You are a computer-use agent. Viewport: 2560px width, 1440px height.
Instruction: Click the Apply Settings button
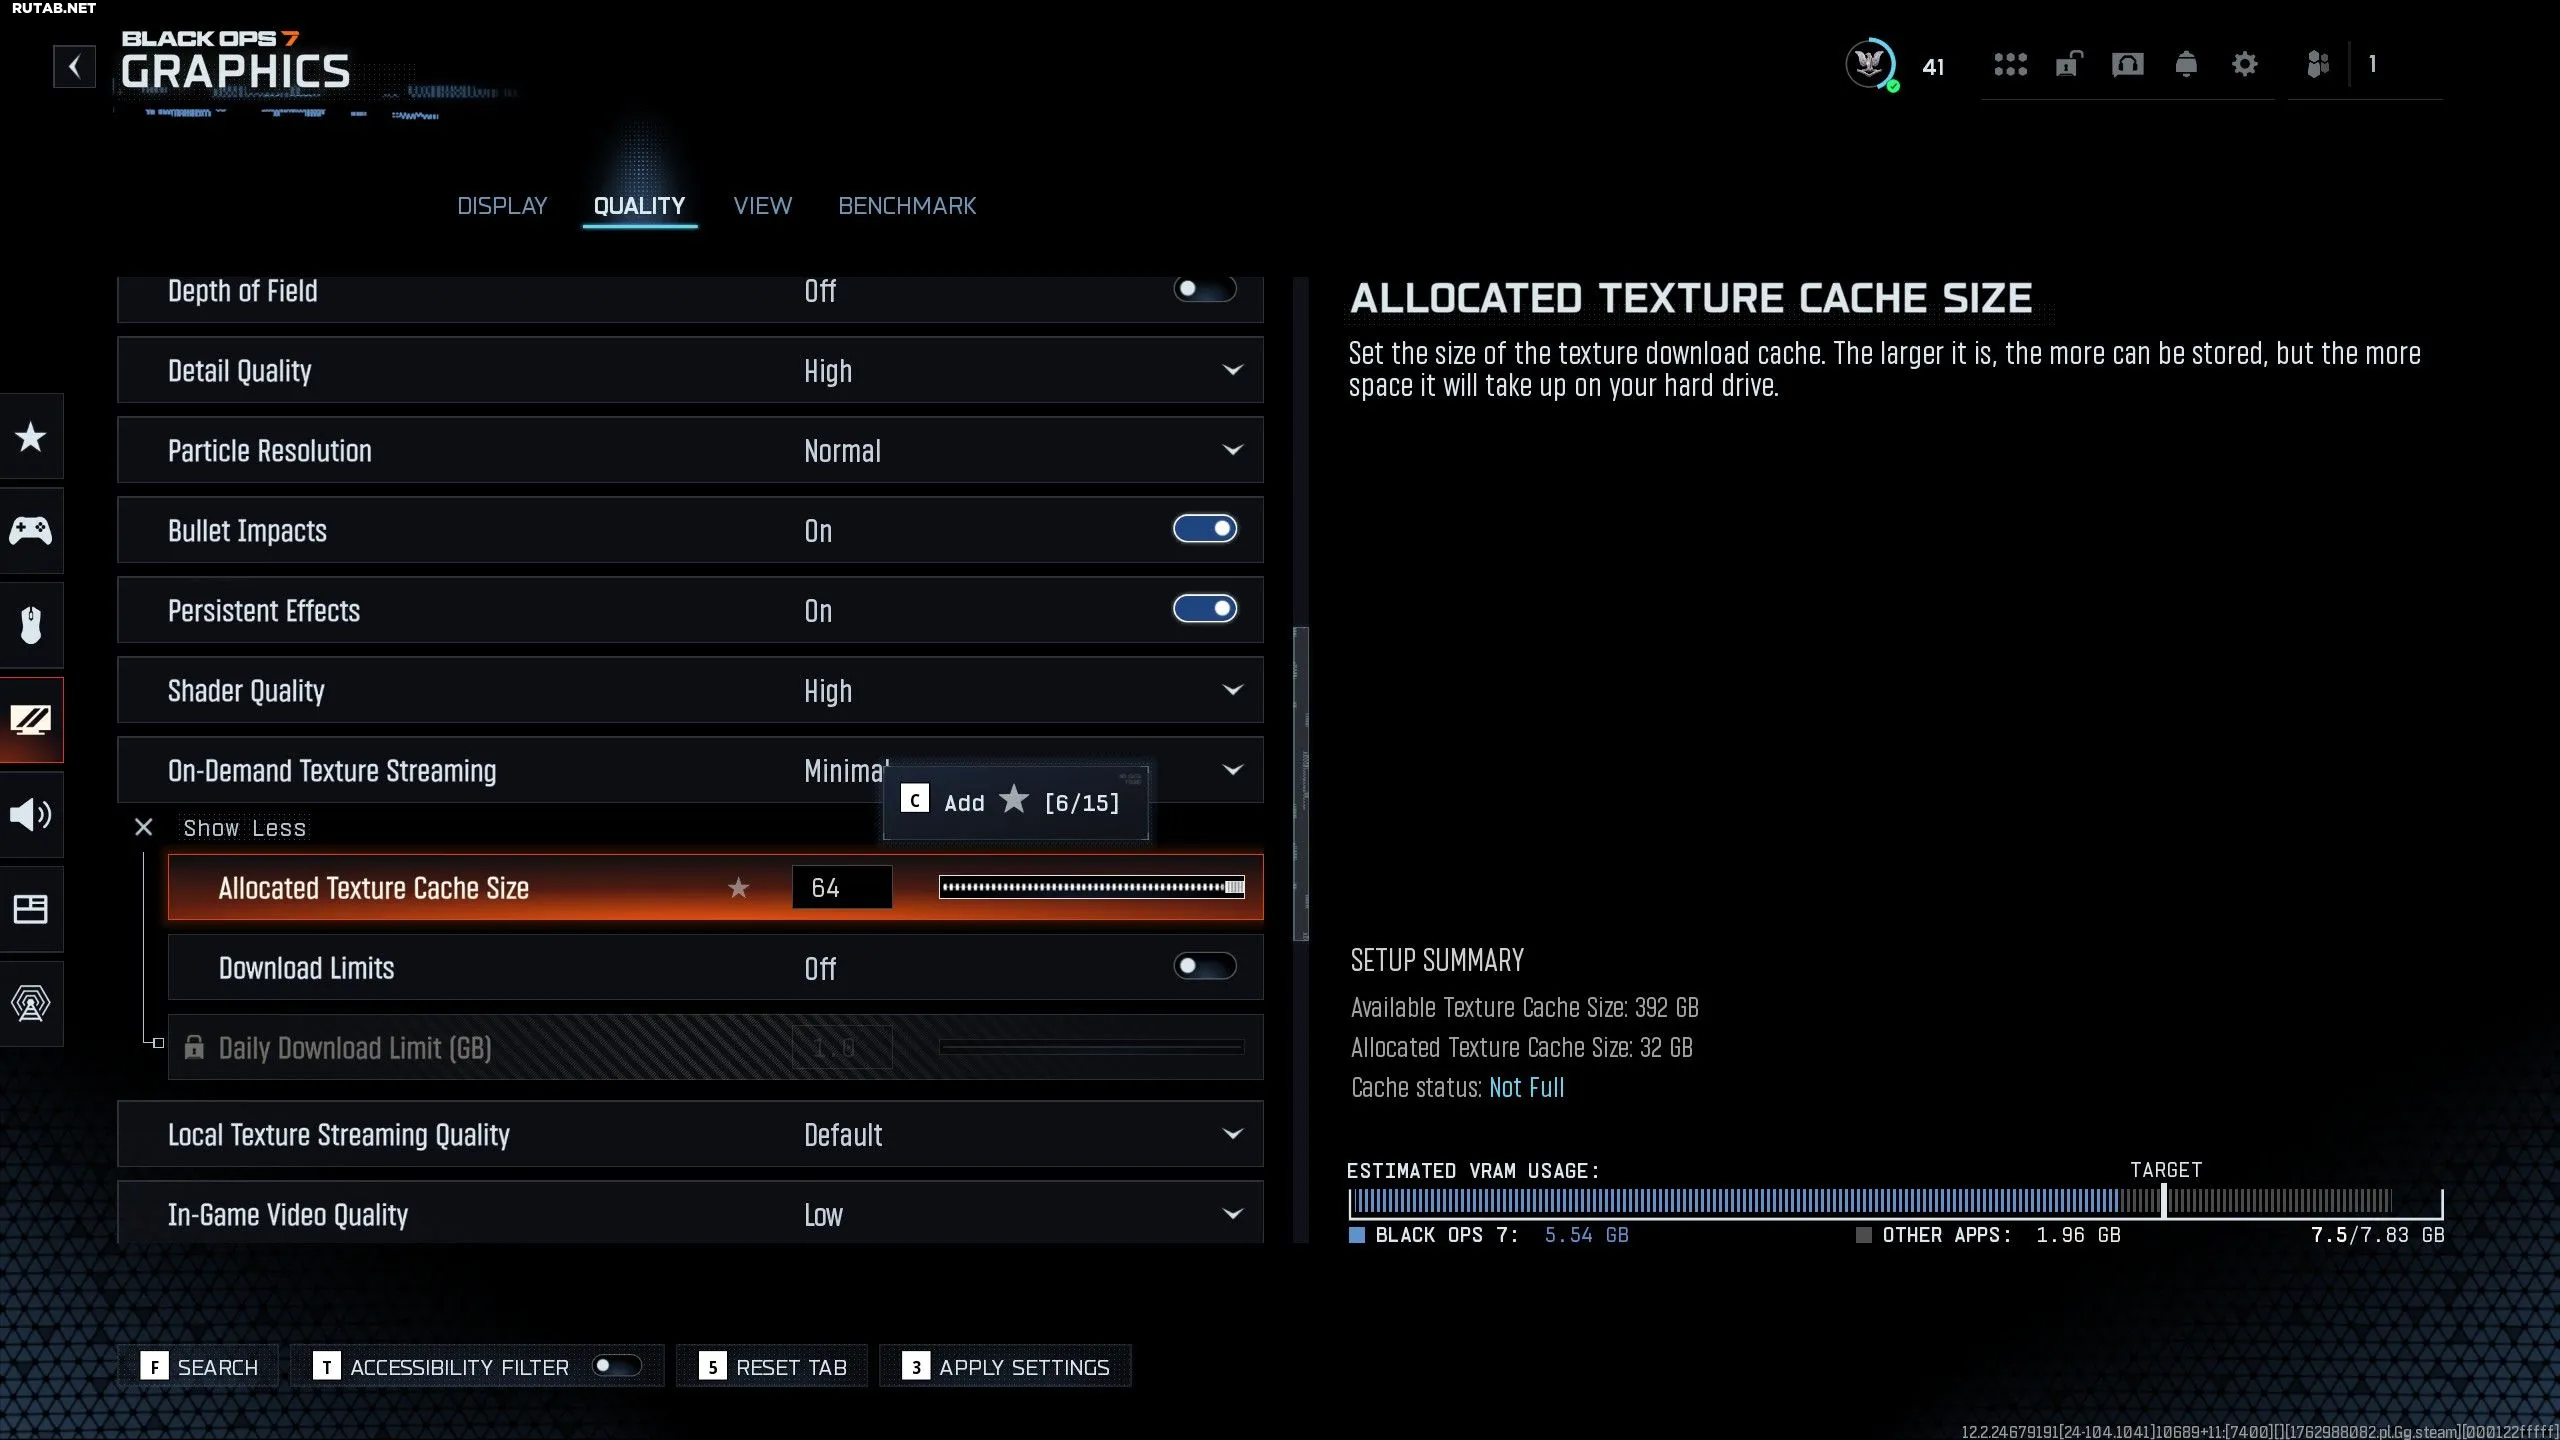[x=1005, y=1366]
